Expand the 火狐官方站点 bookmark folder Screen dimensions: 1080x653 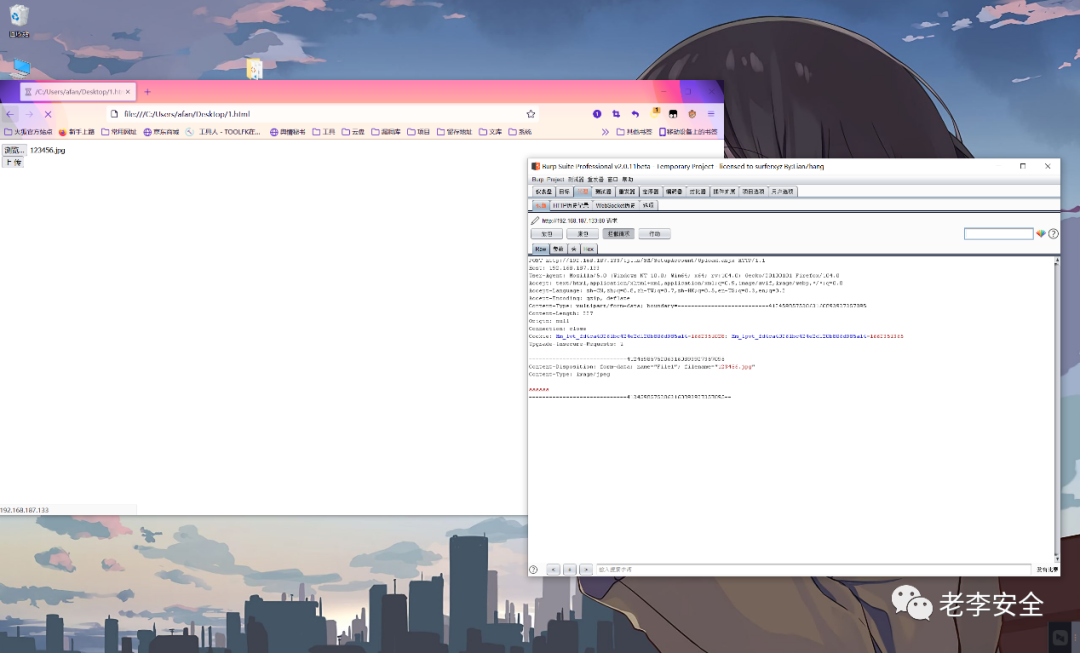[x=28, y=132]
